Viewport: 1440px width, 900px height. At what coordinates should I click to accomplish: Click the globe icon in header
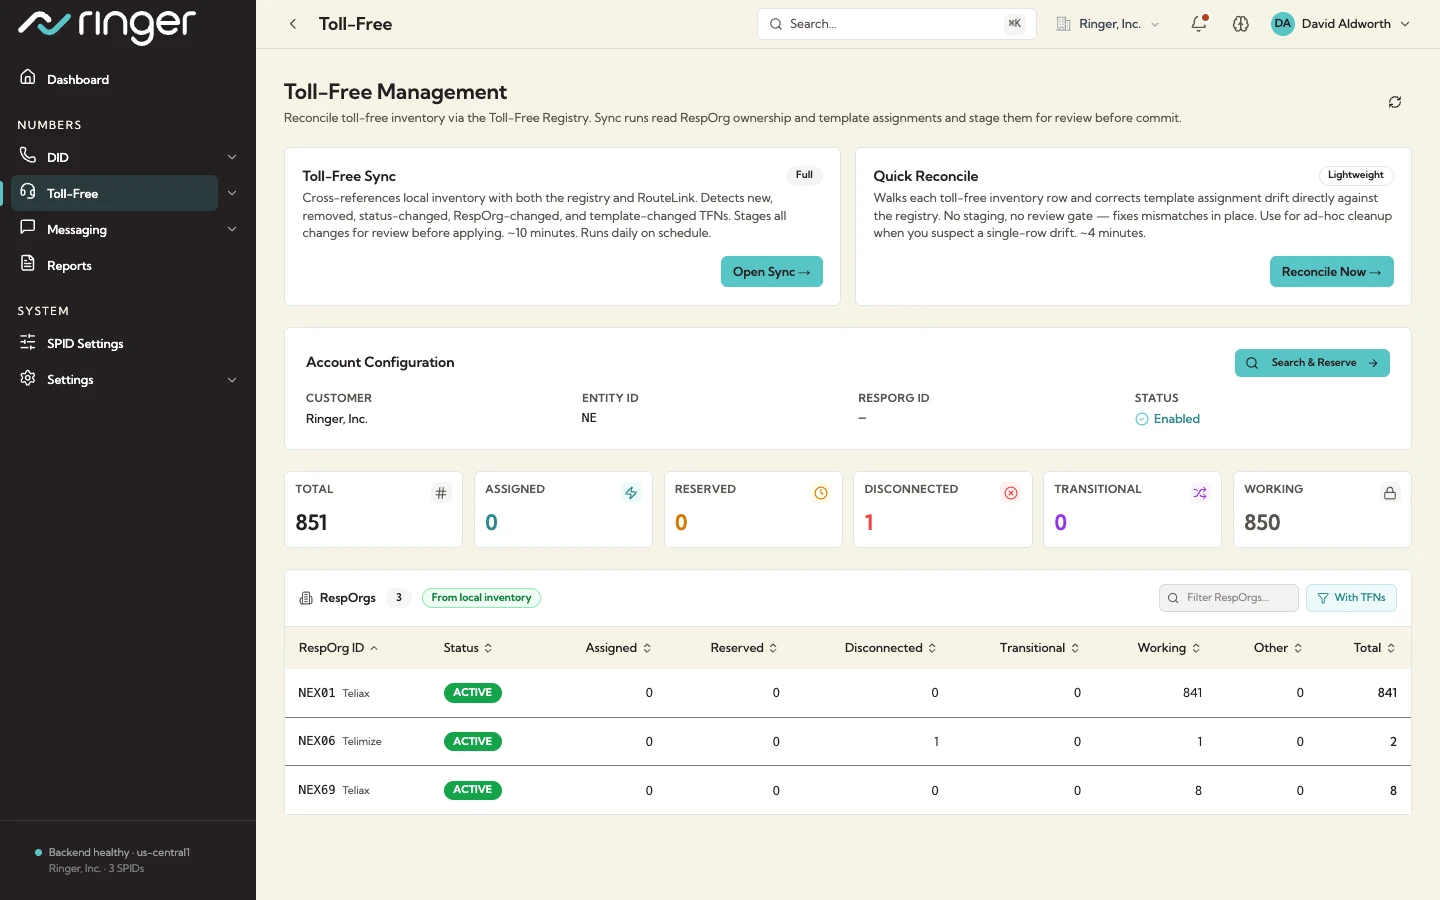1241,24
